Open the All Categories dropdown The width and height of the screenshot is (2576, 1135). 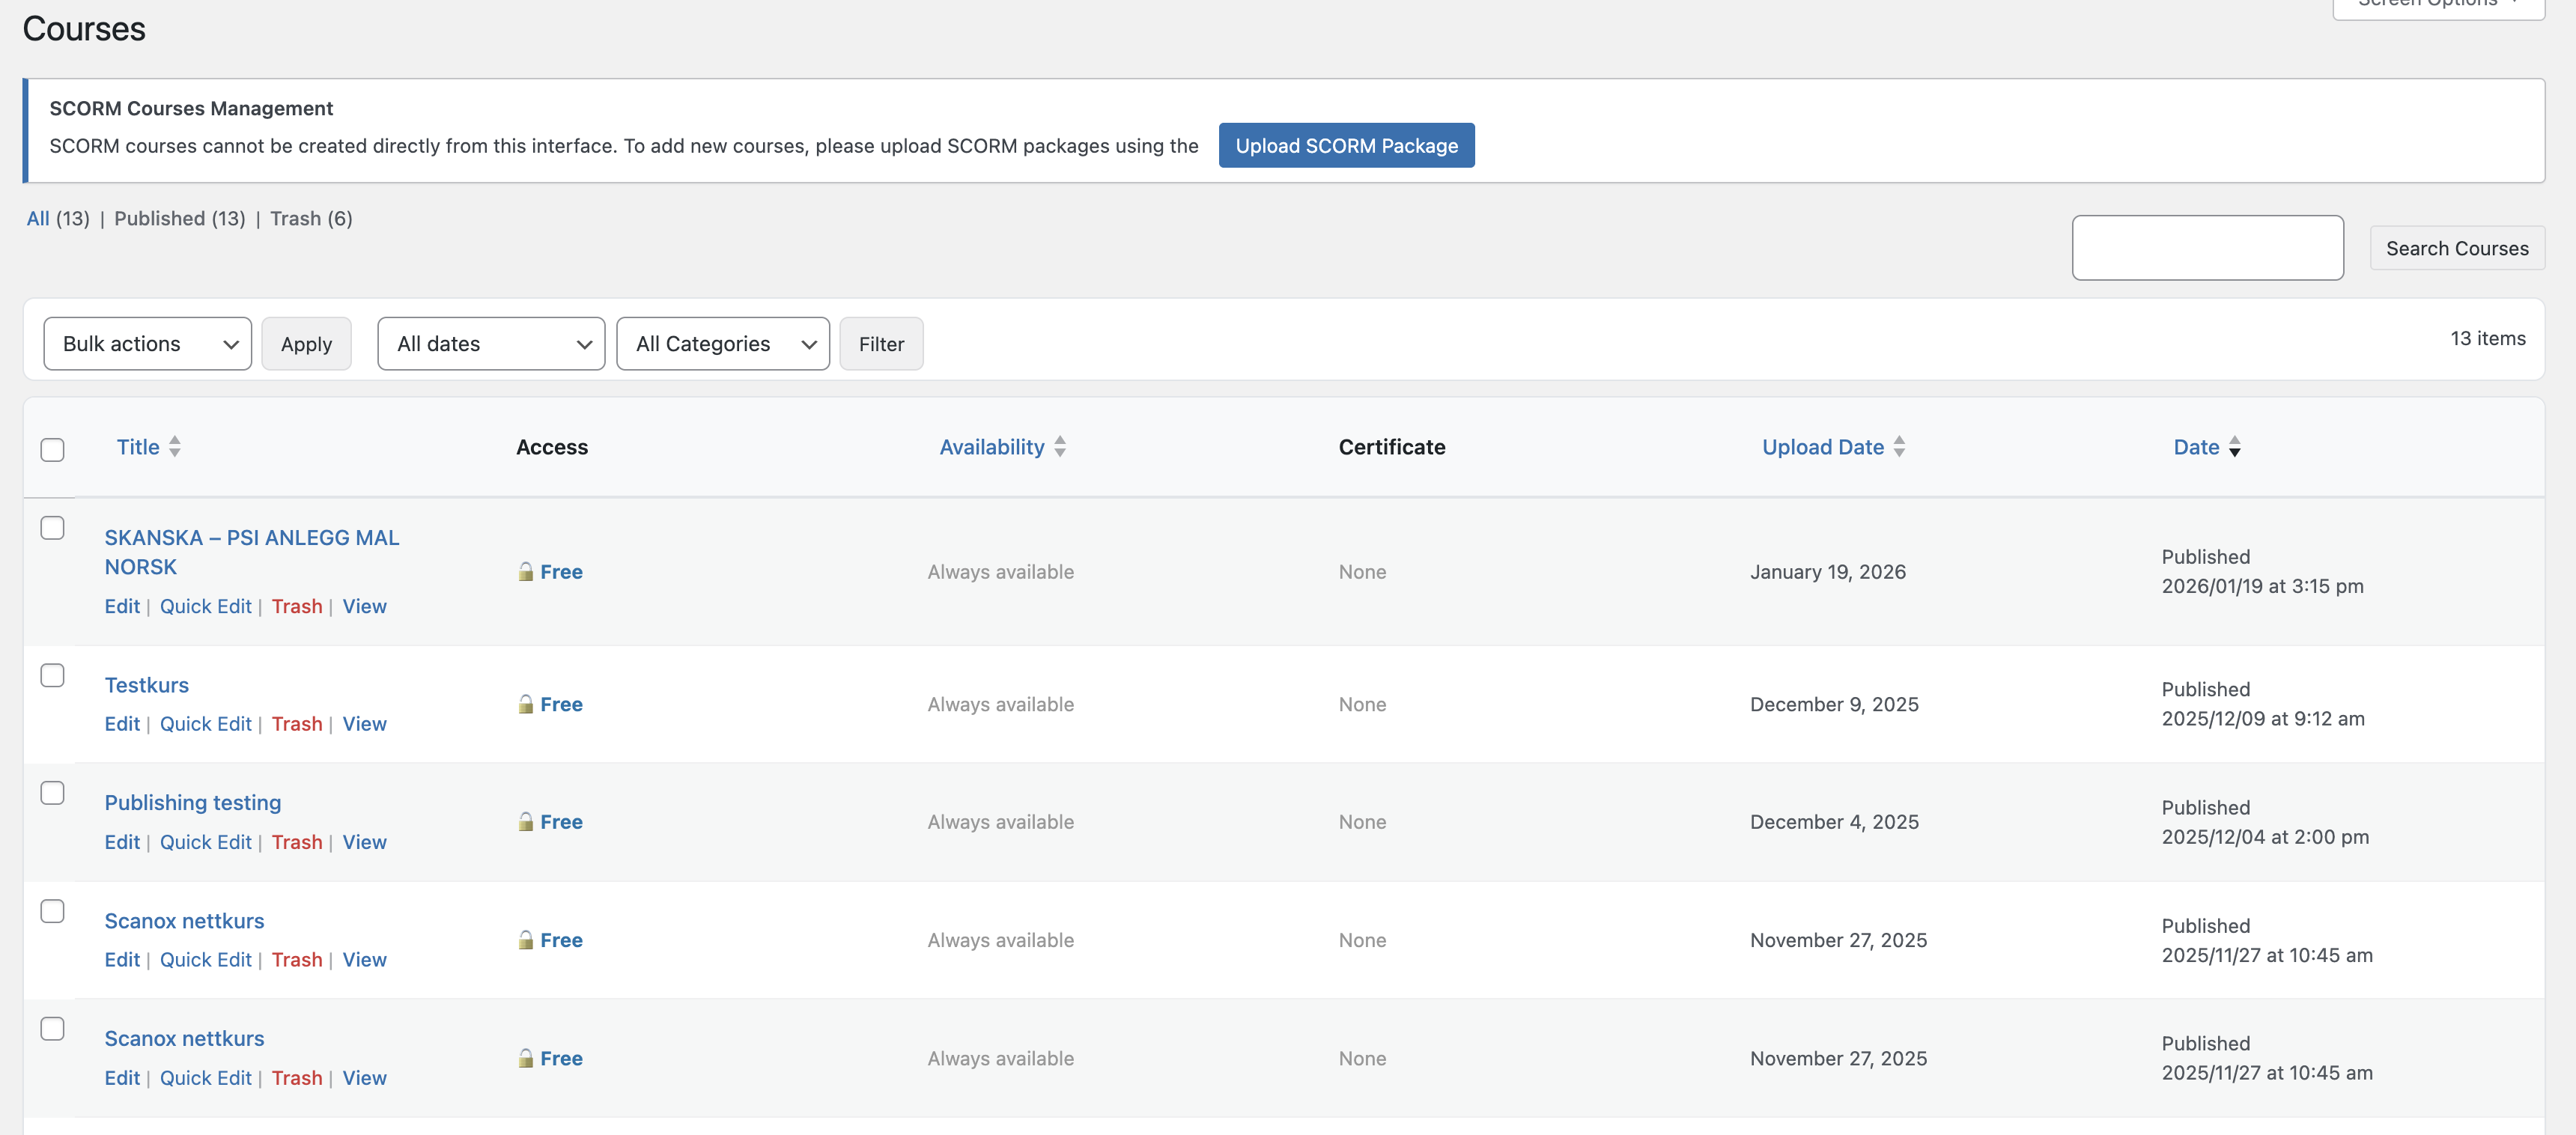pos(723,343)
